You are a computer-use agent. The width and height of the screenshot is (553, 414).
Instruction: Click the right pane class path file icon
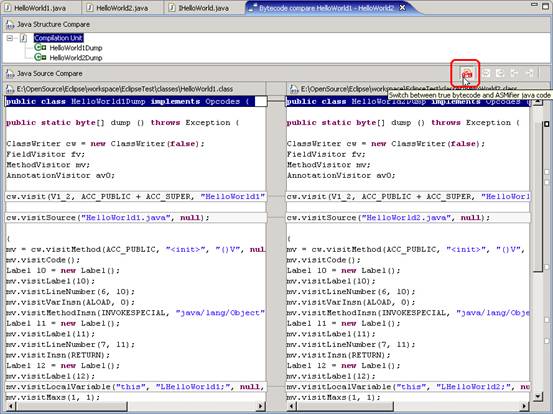click(x=293, y=89)
